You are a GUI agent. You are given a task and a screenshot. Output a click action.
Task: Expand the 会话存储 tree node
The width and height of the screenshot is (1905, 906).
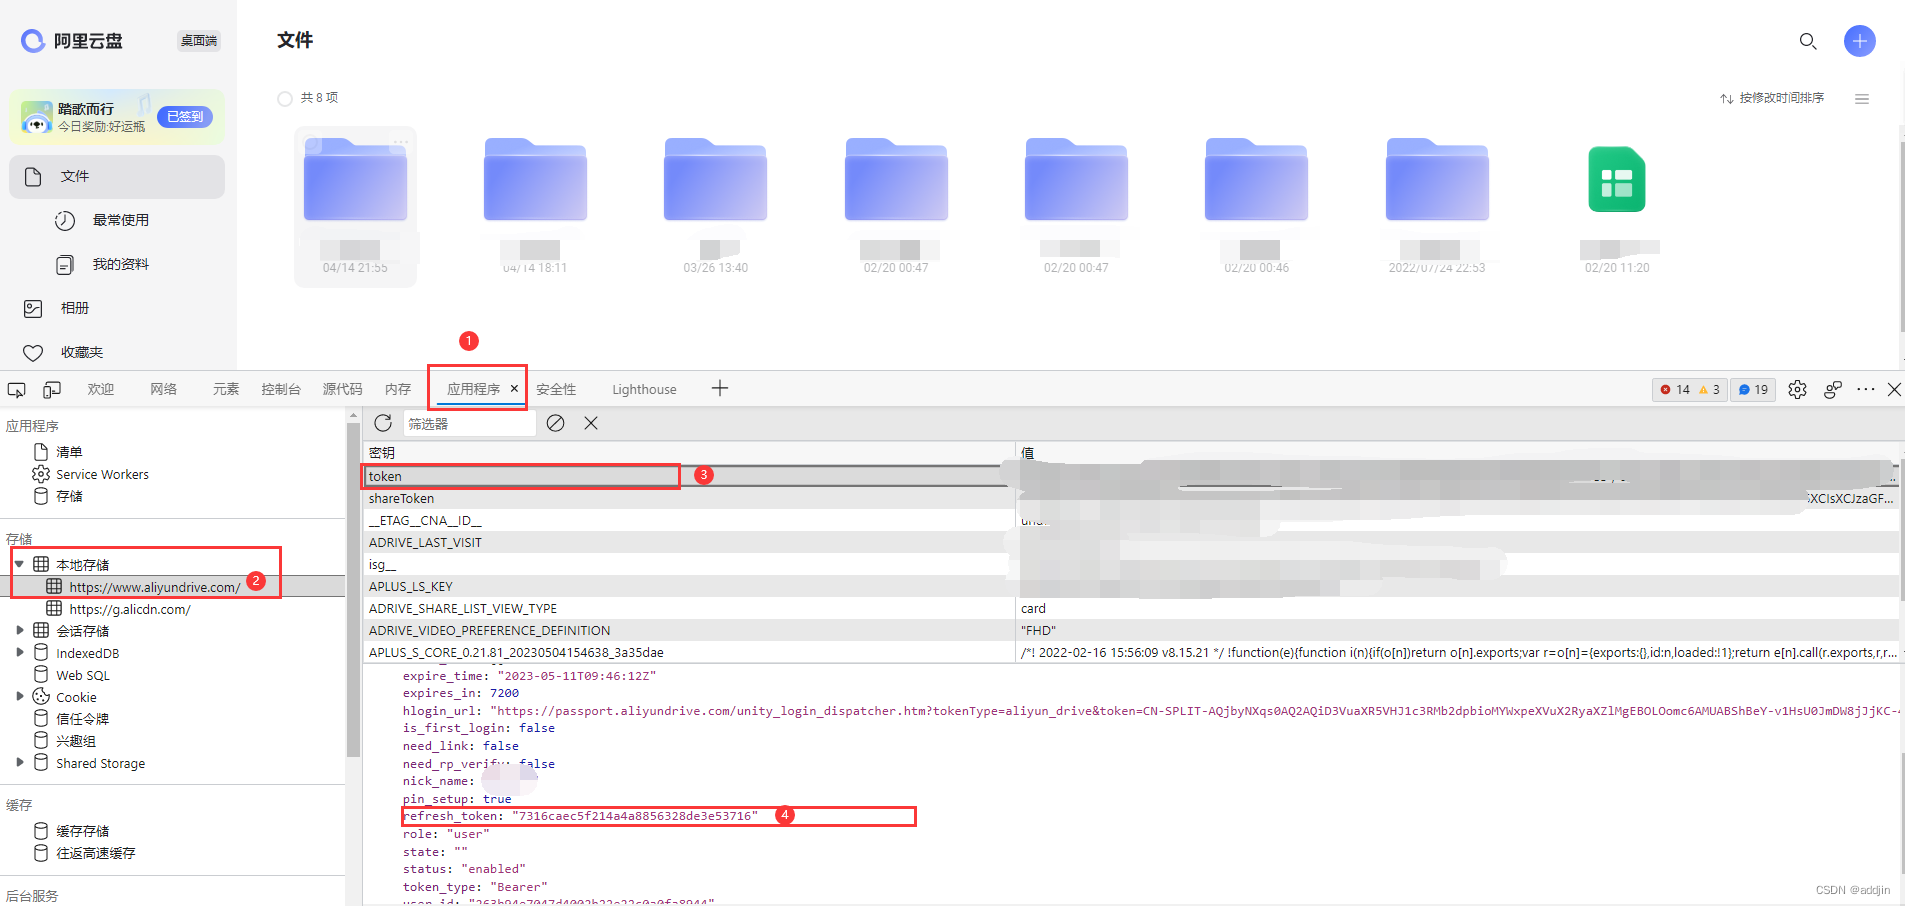click(x=19, y=630)
